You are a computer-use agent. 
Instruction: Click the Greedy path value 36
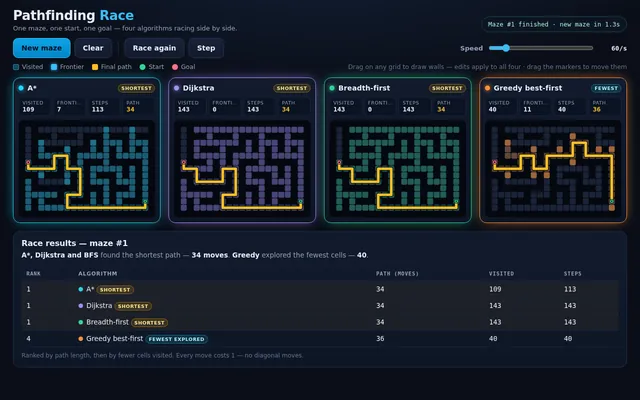click(x=596, y=109)
